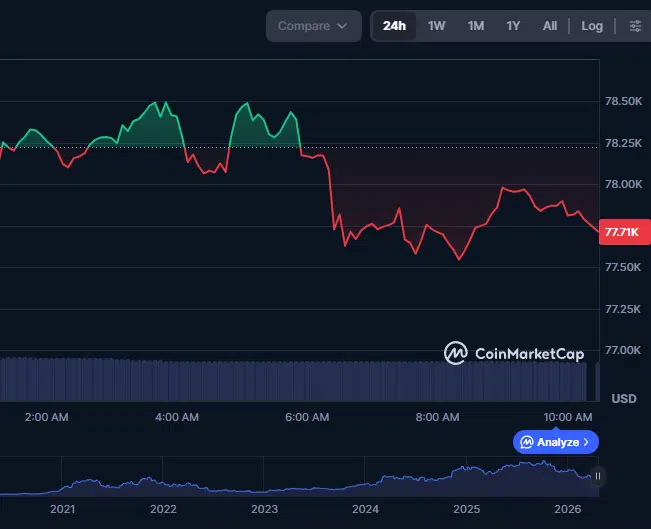Screen dimensions: 651x529
Task: Select the 24h time range tab
Action: tap(394, 26)
